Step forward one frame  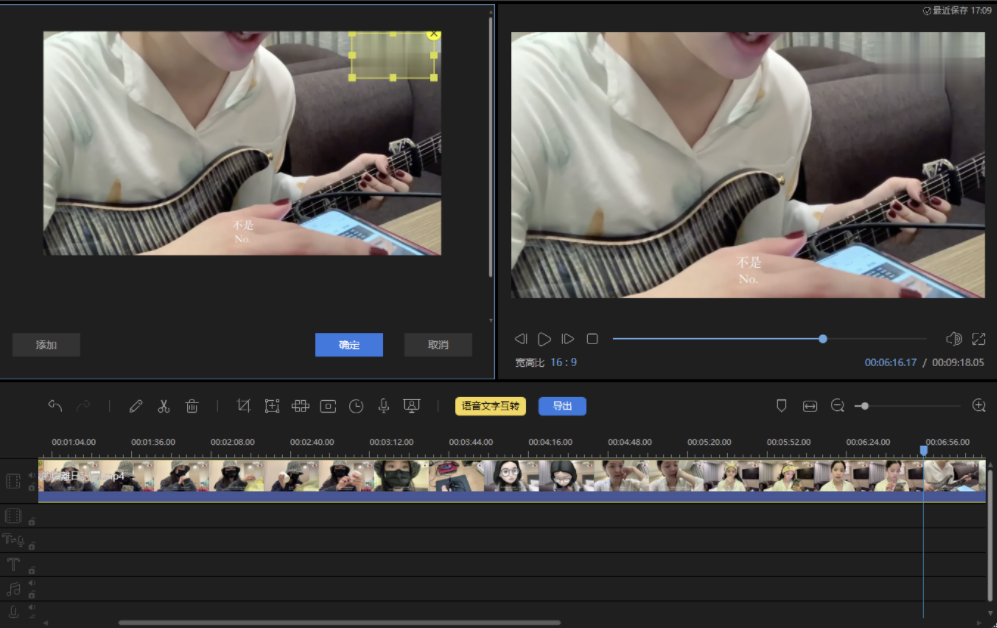point(568,339)
